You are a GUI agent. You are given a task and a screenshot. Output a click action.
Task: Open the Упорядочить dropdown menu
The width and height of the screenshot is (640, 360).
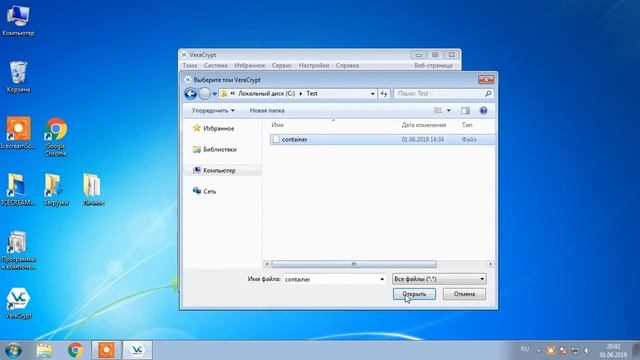click(213, 111)
